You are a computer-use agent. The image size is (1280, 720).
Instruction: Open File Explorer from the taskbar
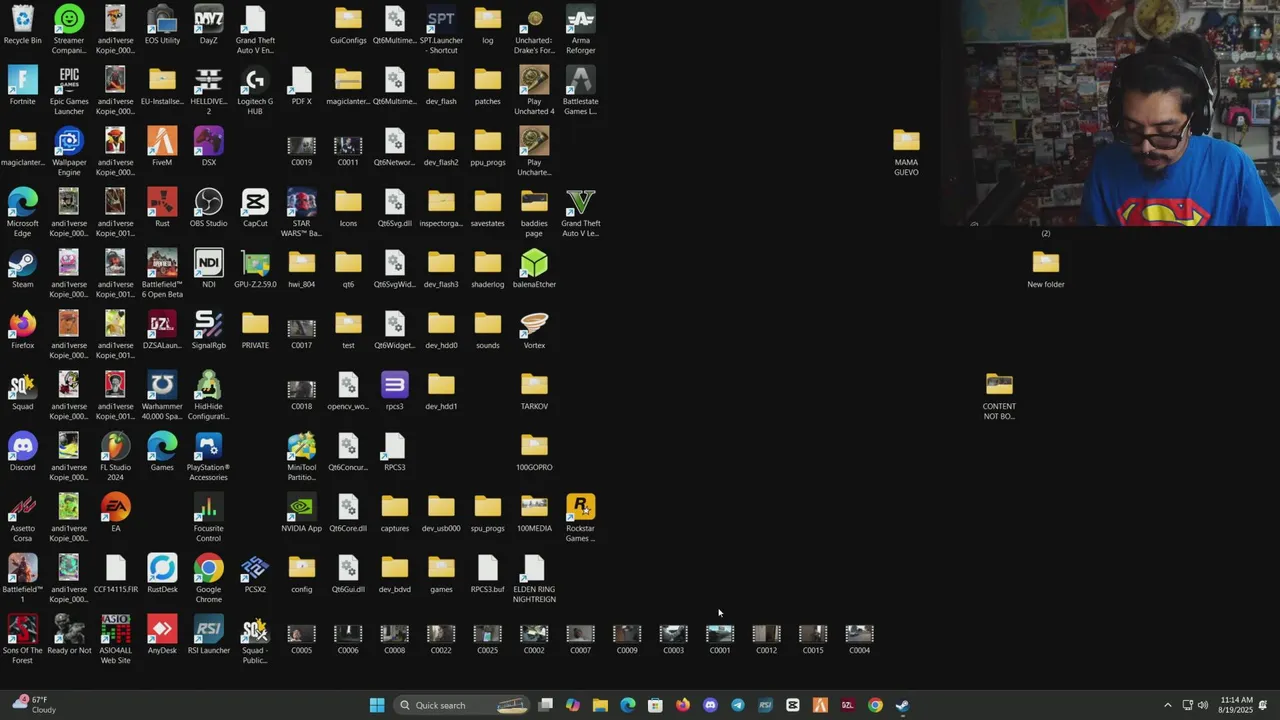point(600,705)
